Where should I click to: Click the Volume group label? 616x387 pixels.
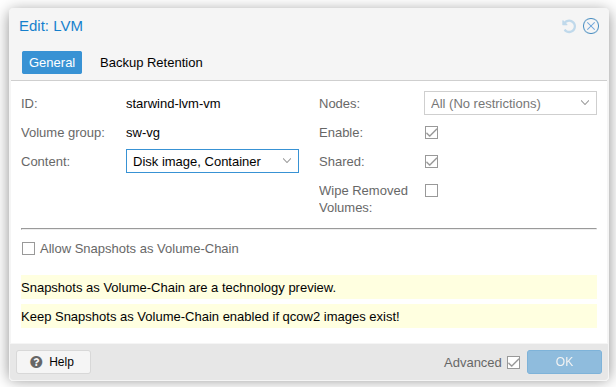pyautogui.click(x=63, y=133)
